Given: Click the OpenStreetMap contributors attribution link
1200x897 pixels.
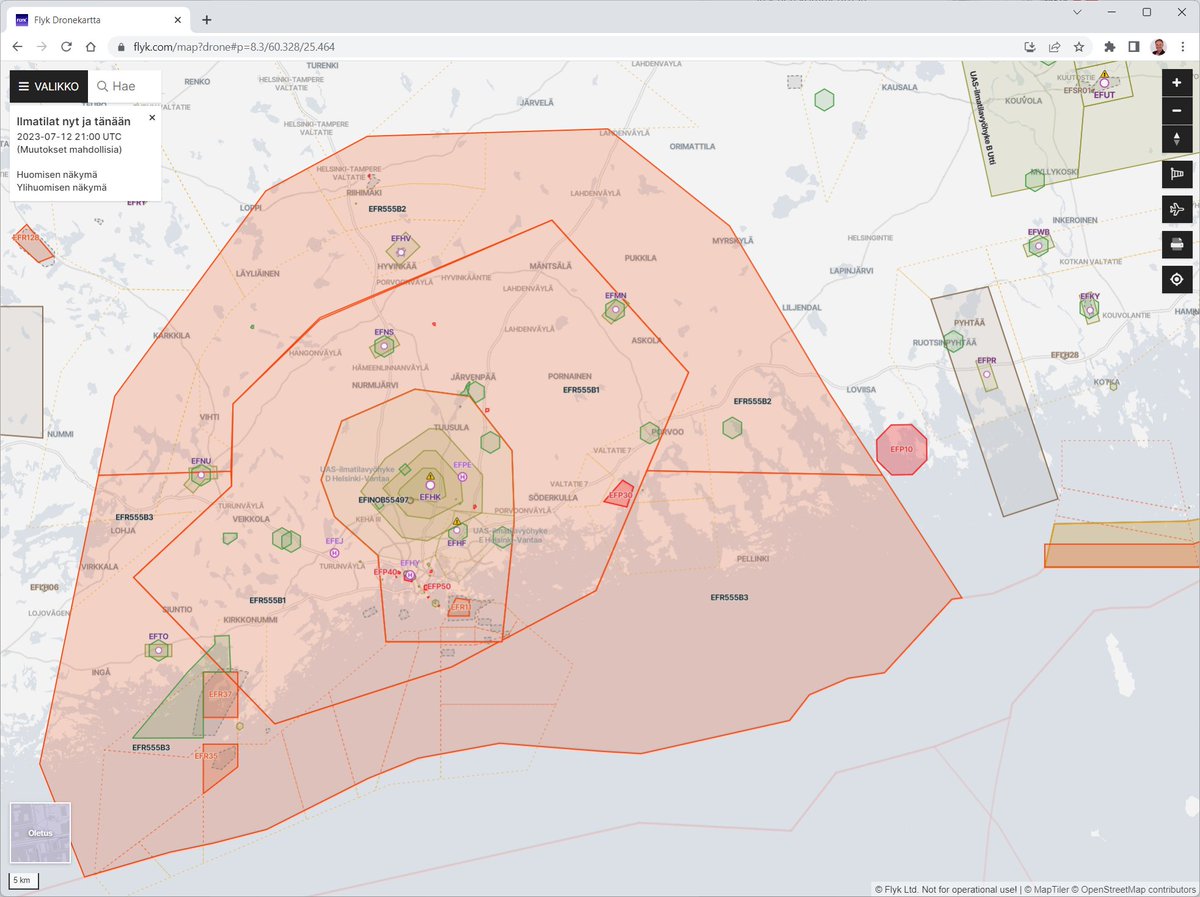Looking at the screenshot, I should click(x=1135, y=888).
